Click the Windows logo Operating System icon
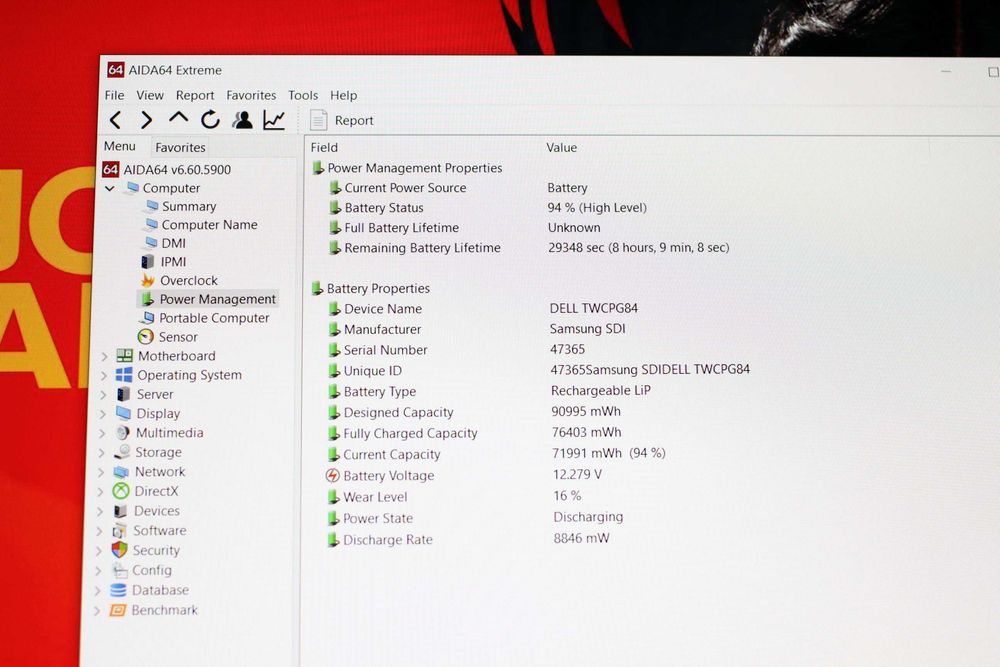Screen dimensions: 1000x667 [x=124, y=375]
